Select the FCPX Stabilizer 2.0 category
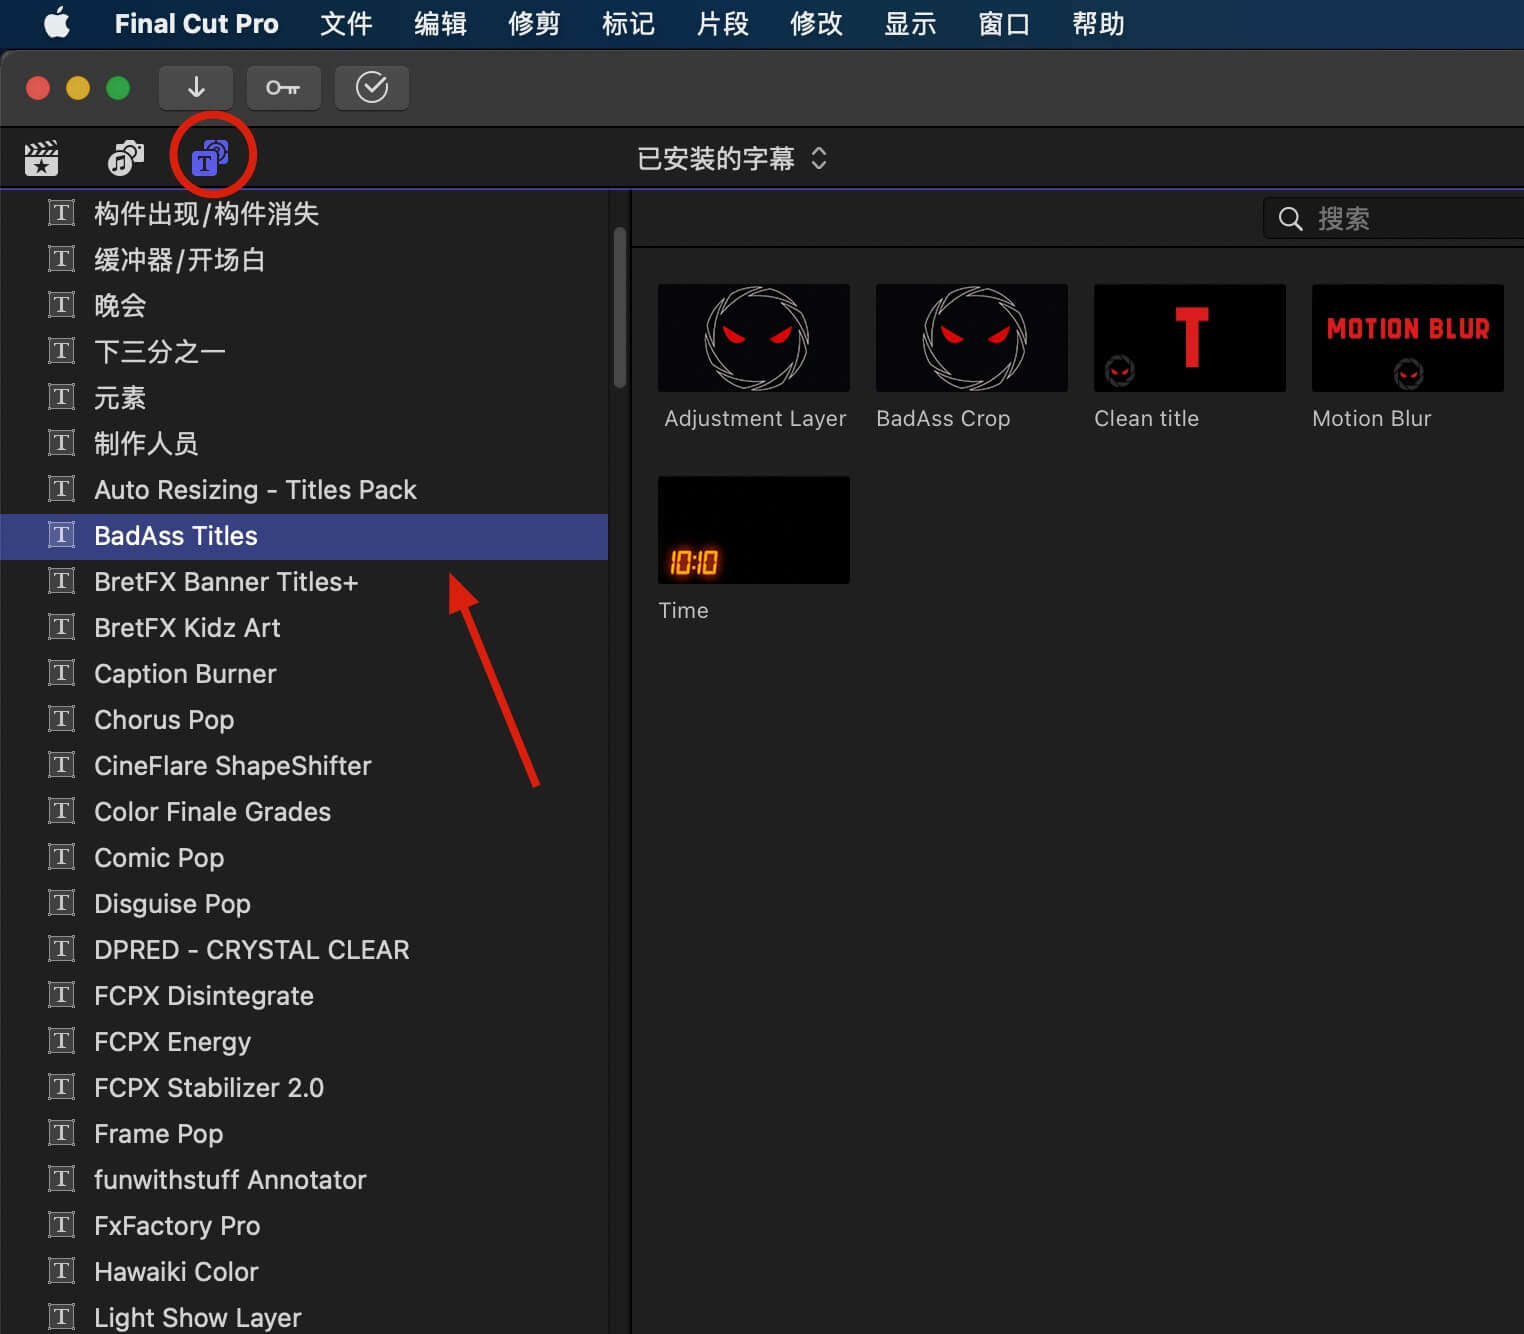Viewport: 1524px width, 1334px height. (x=304, y=1087)
